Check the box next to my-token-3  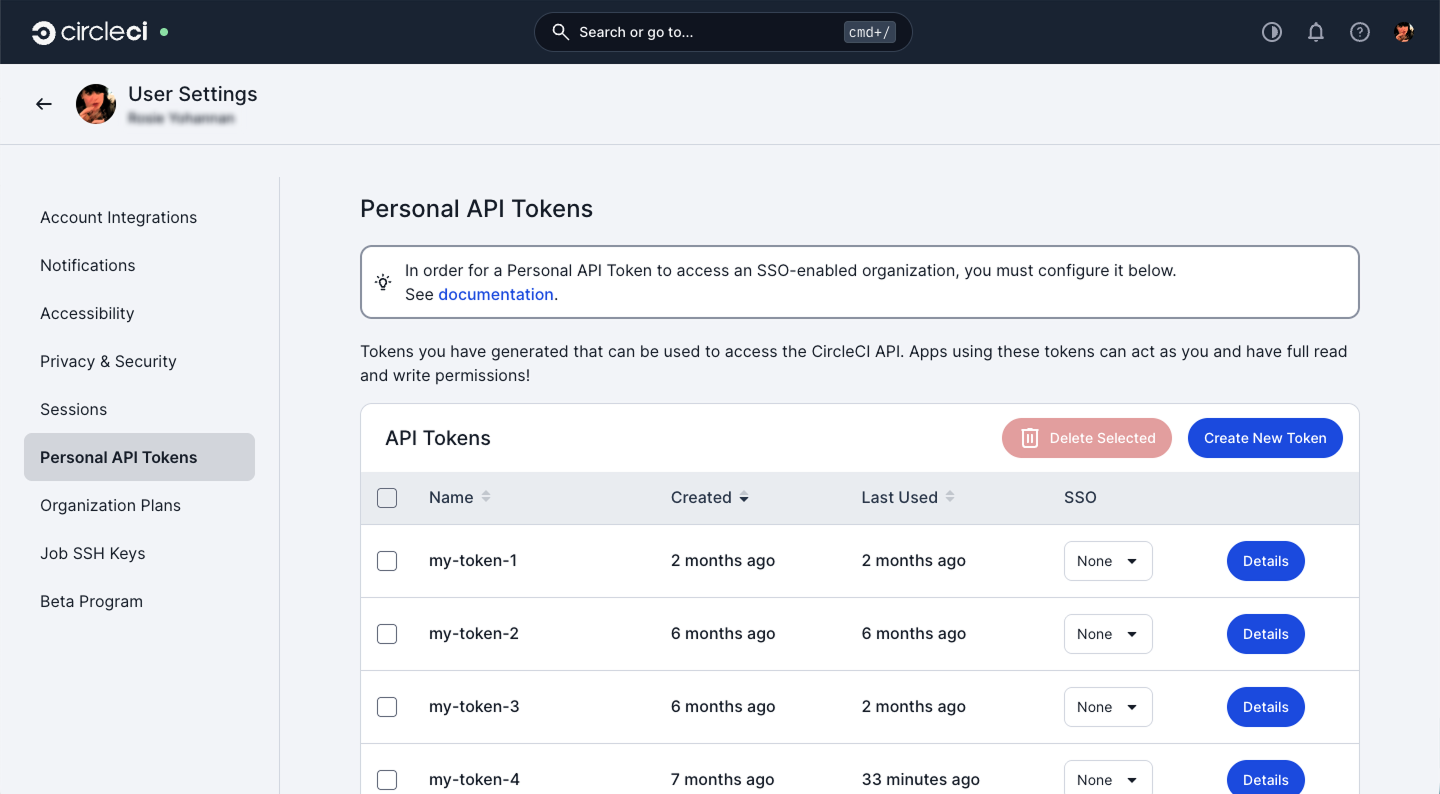pos(387,707)
